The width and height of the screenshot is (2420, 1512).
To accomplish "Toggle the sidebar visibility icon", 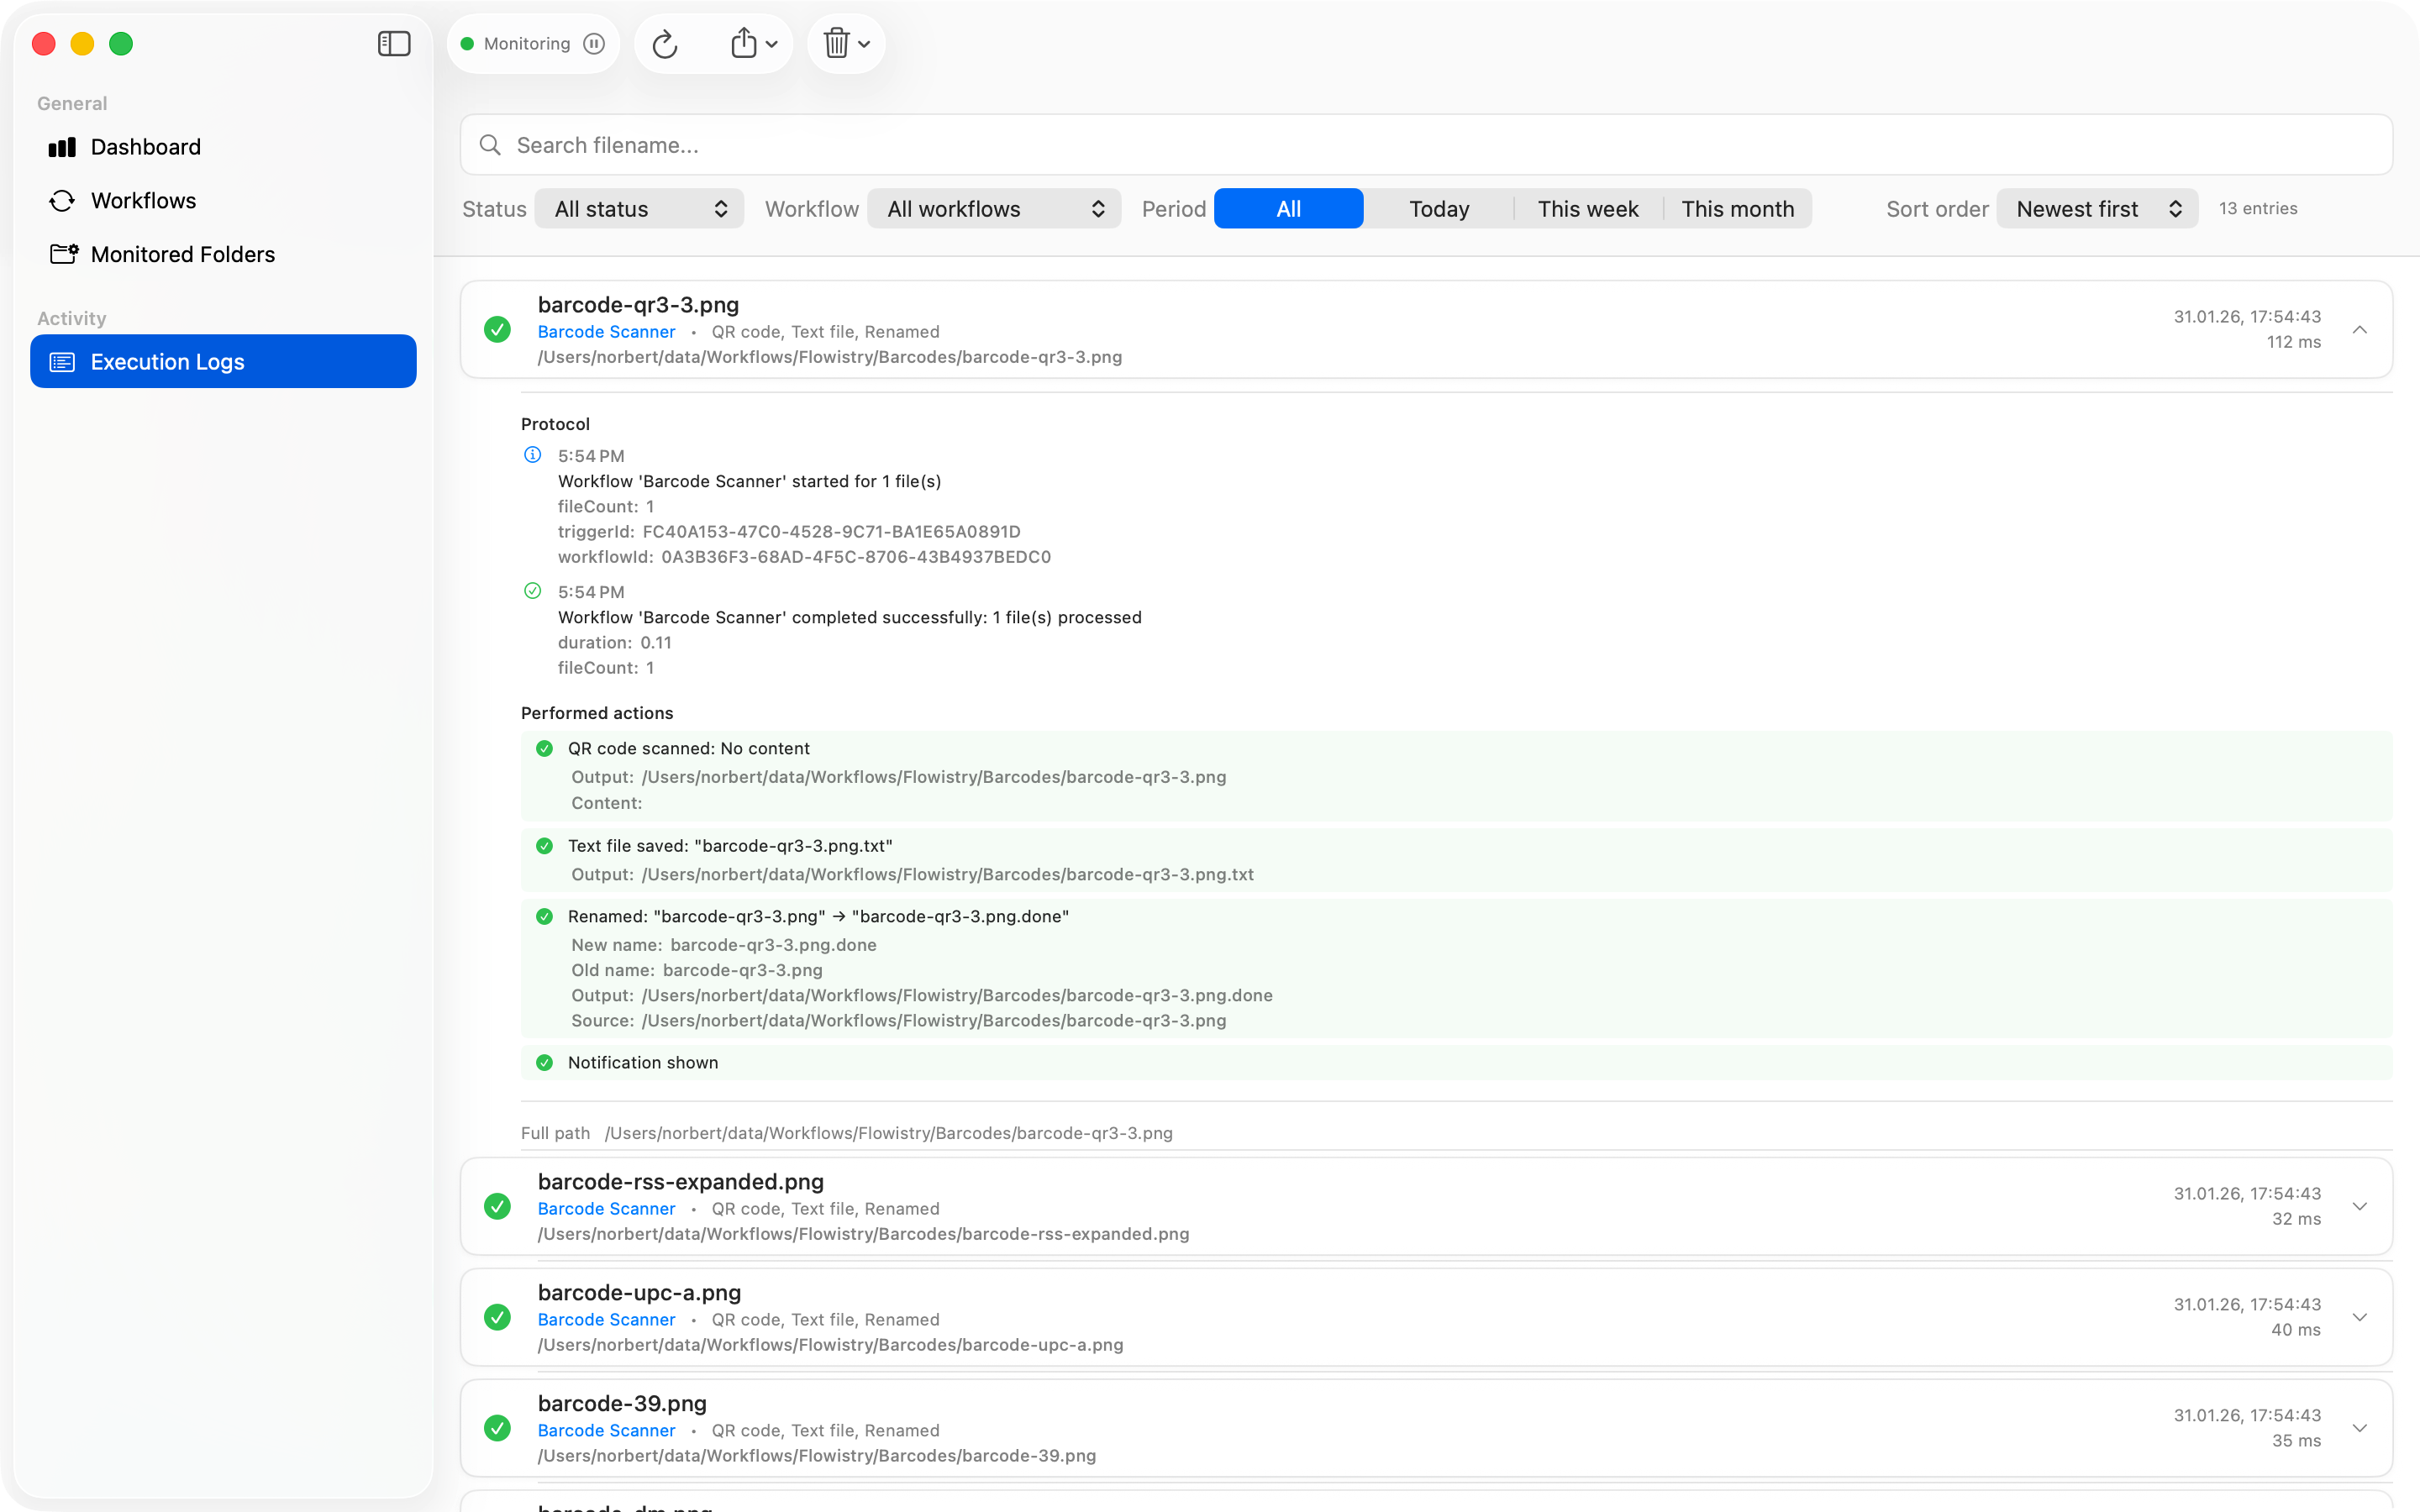I will 394,44.
